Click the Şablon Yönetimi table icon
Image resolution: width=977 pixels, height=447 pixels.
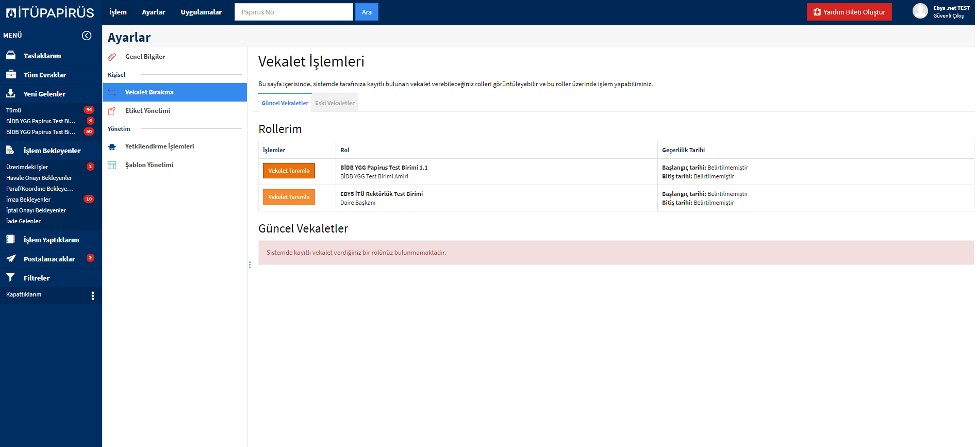[112, 165]
